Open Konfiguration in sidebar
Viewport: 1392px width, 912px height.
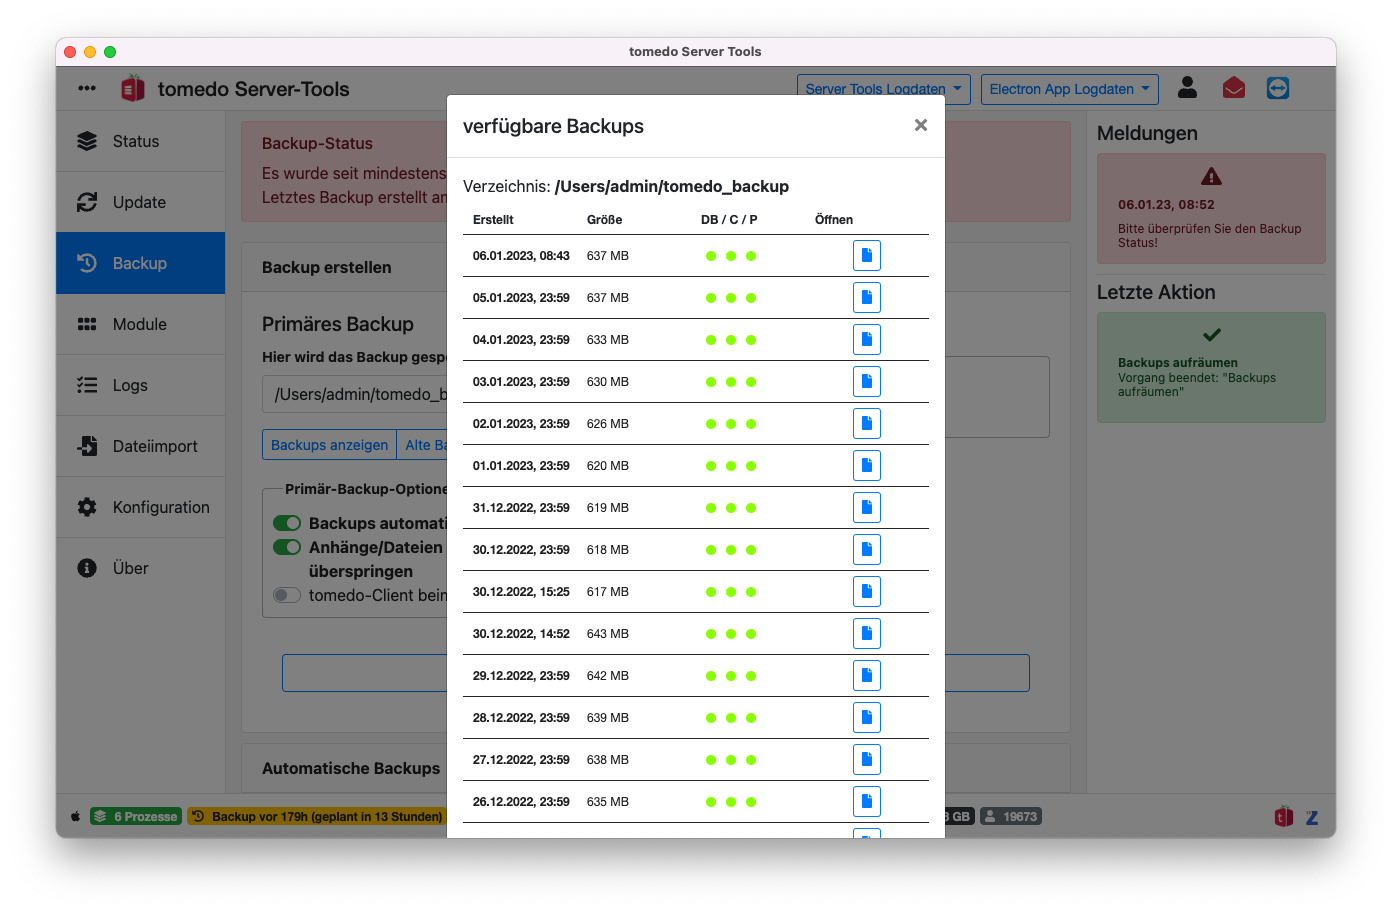click(140, 507)
